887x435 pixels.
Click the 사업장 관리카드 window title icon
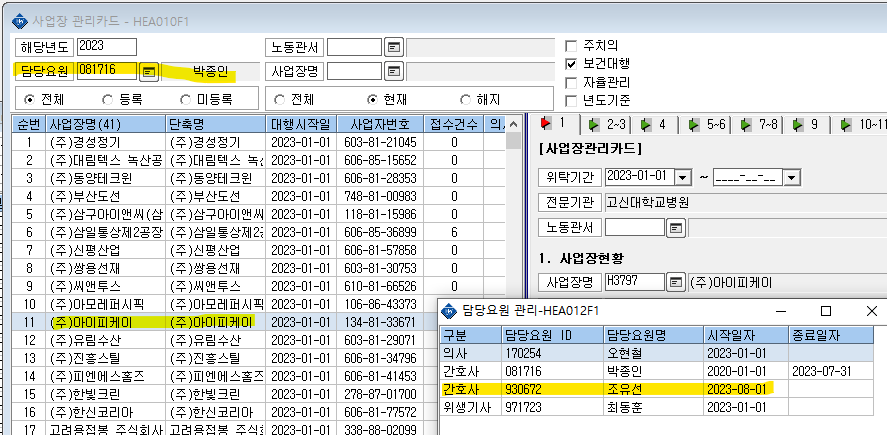[x=20, y=21]
